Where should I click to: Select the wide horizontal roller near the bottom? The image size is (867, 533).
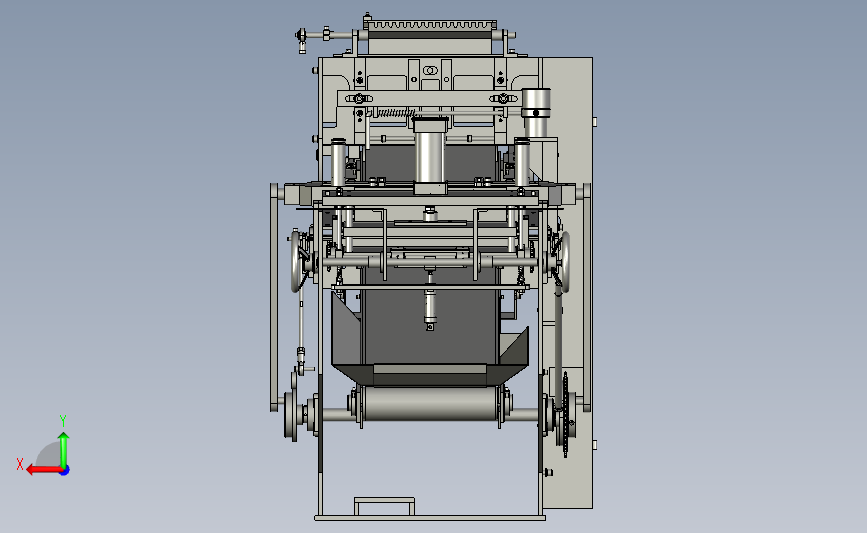point(430,404)
